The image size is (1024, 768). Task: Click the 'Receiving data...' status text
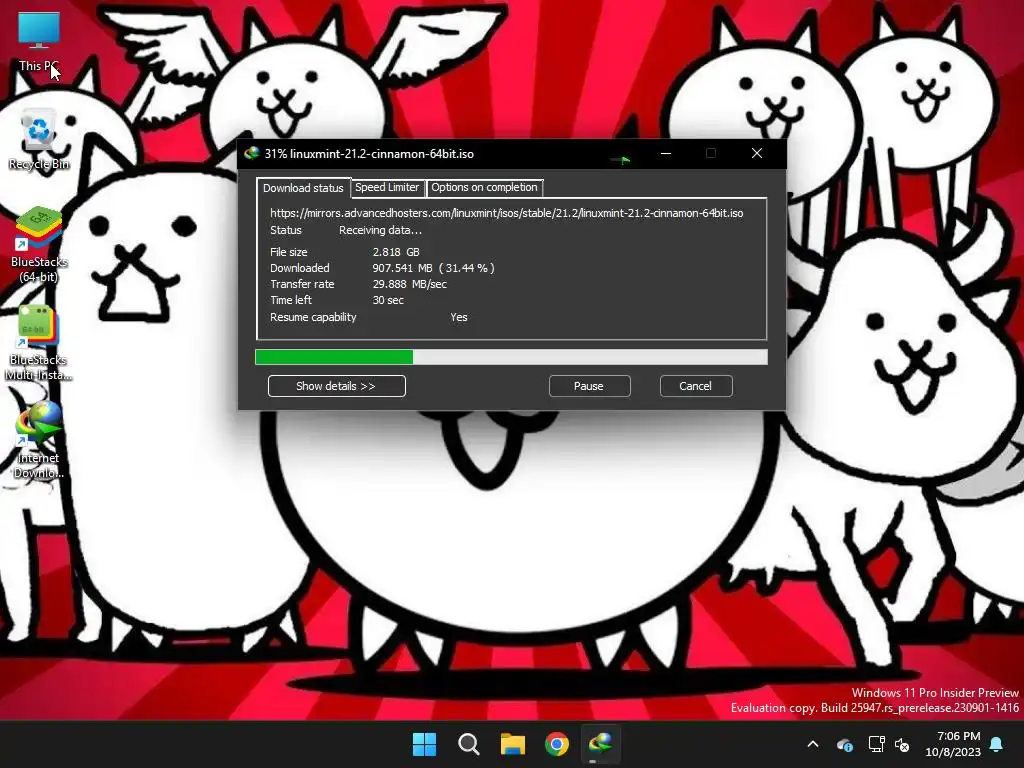(x=380, y=230)
